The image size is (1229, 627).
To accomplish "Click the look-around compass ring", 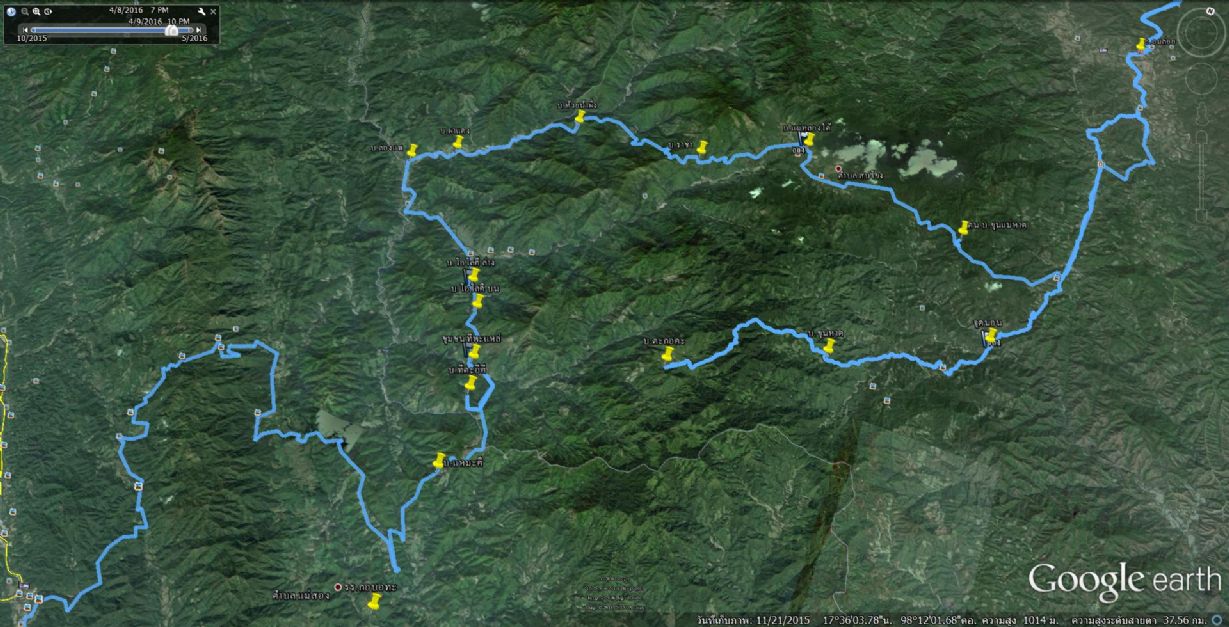I will pyautogui.click(x=1199, y=32).
